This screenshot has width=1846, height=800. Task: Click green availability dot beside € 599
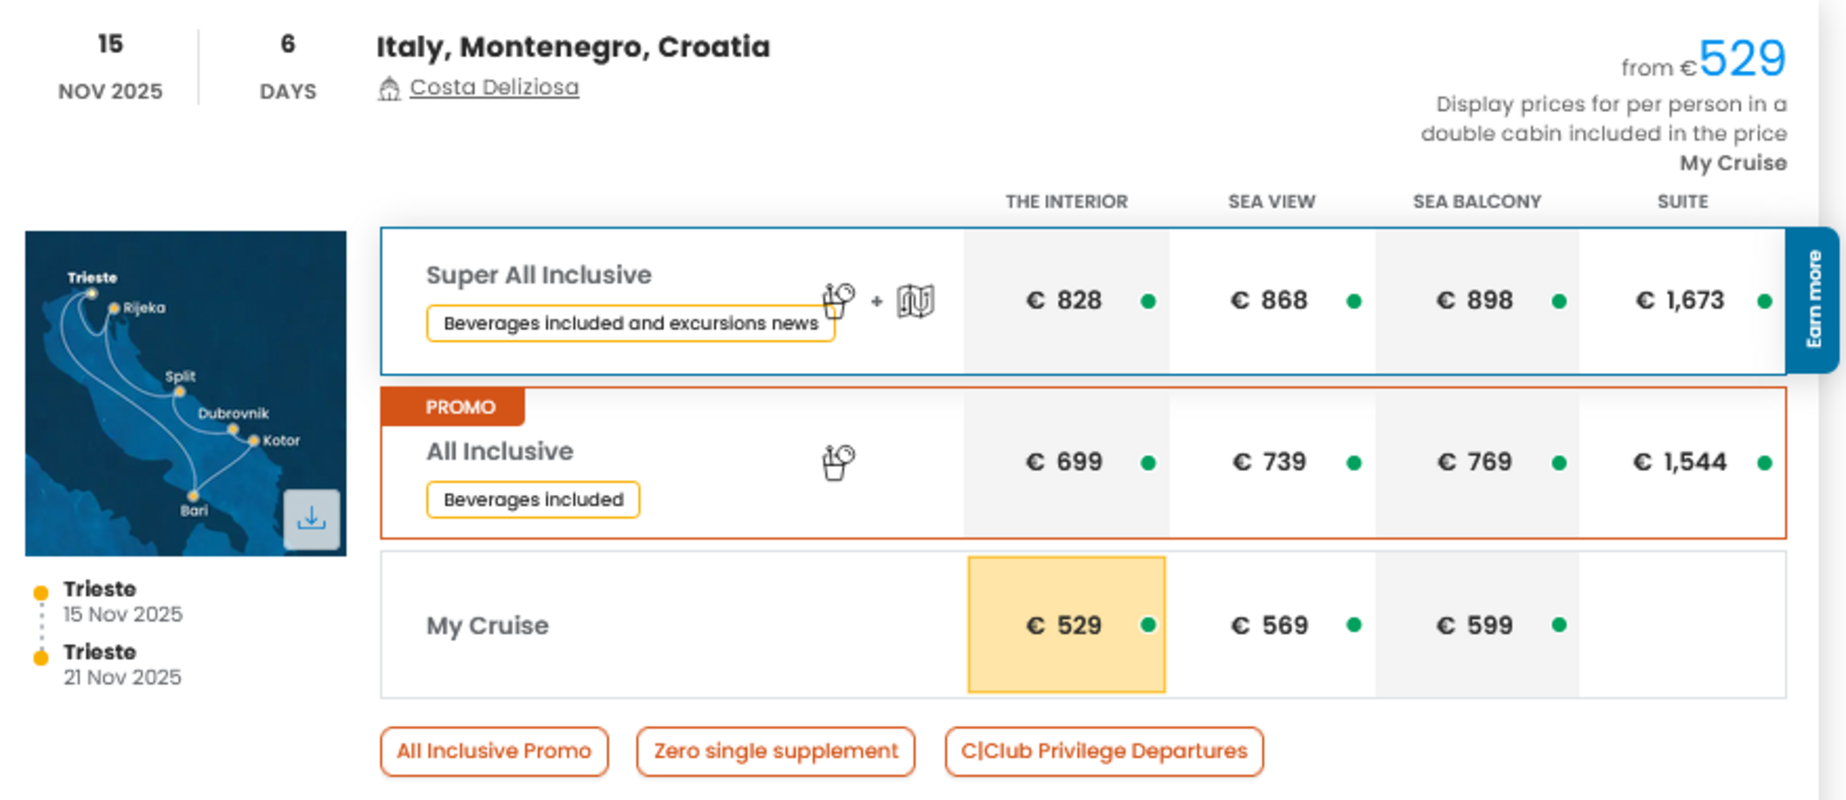tap(1559, 625)
